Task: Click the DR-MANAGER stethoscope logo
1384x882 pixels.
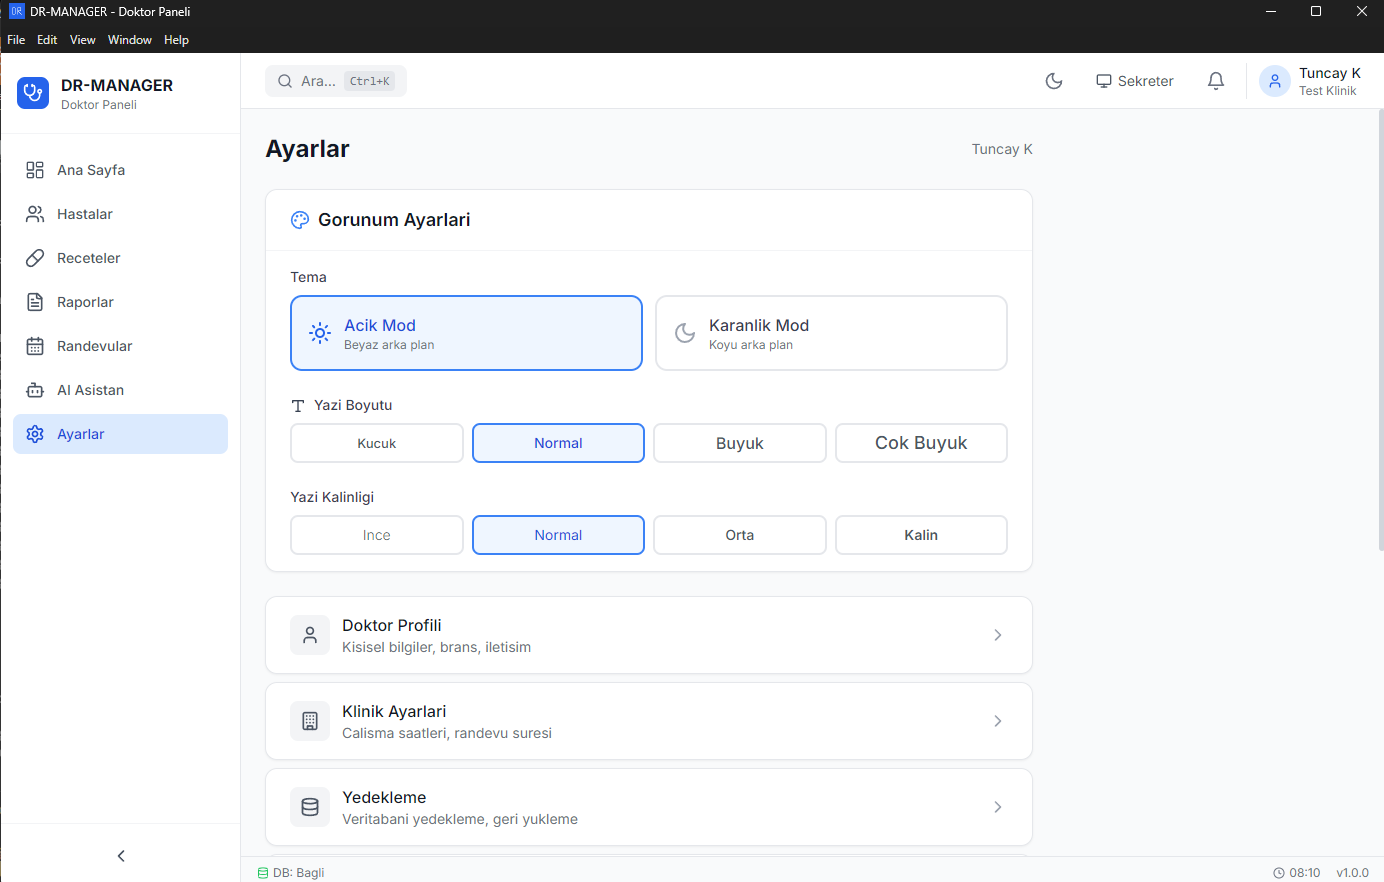Action: [33, 93]
